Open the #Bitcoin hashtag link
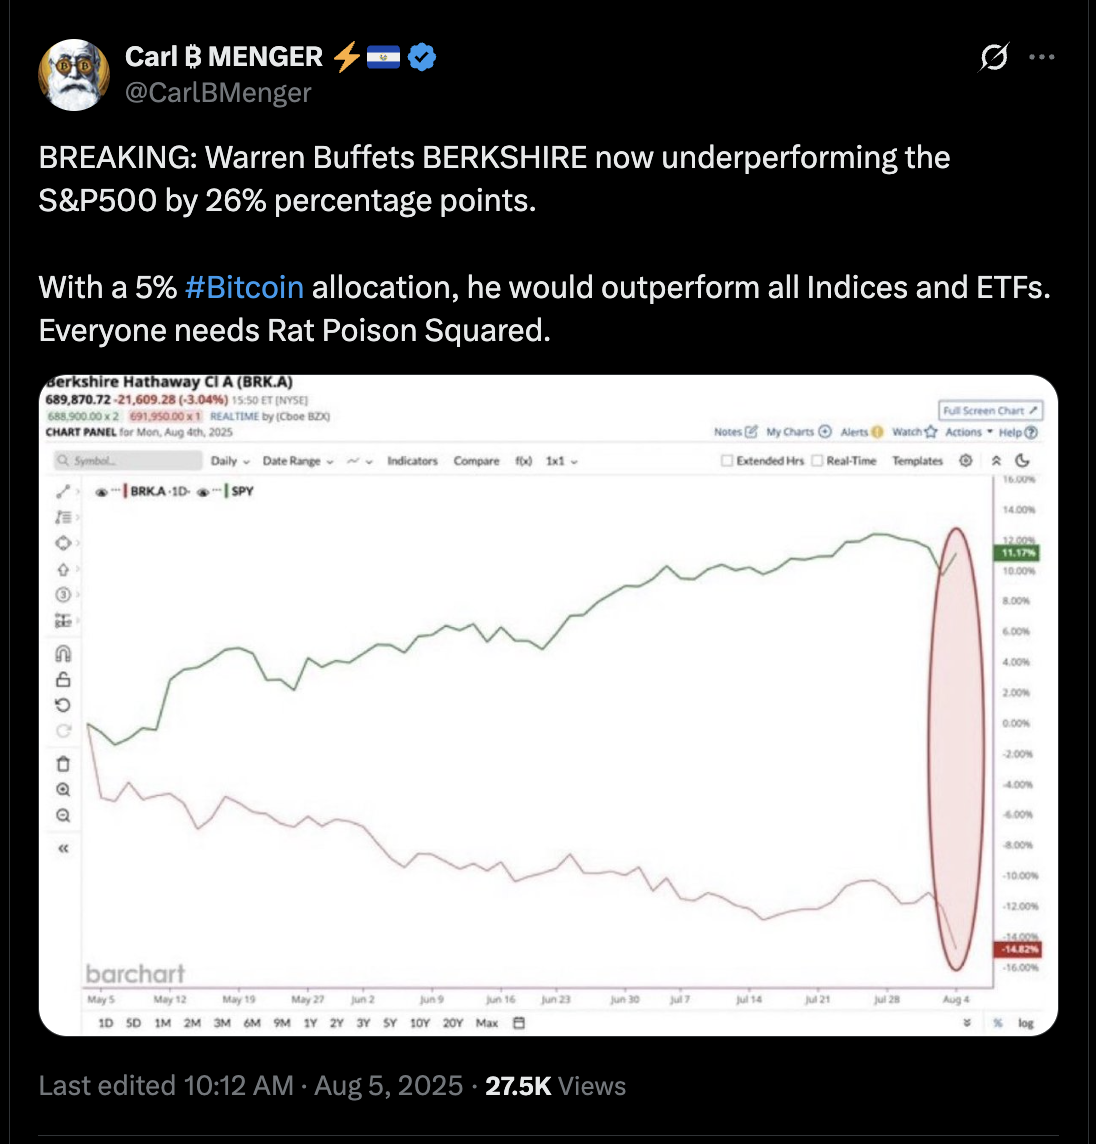 pyautogui.click(x=244, y=288)
